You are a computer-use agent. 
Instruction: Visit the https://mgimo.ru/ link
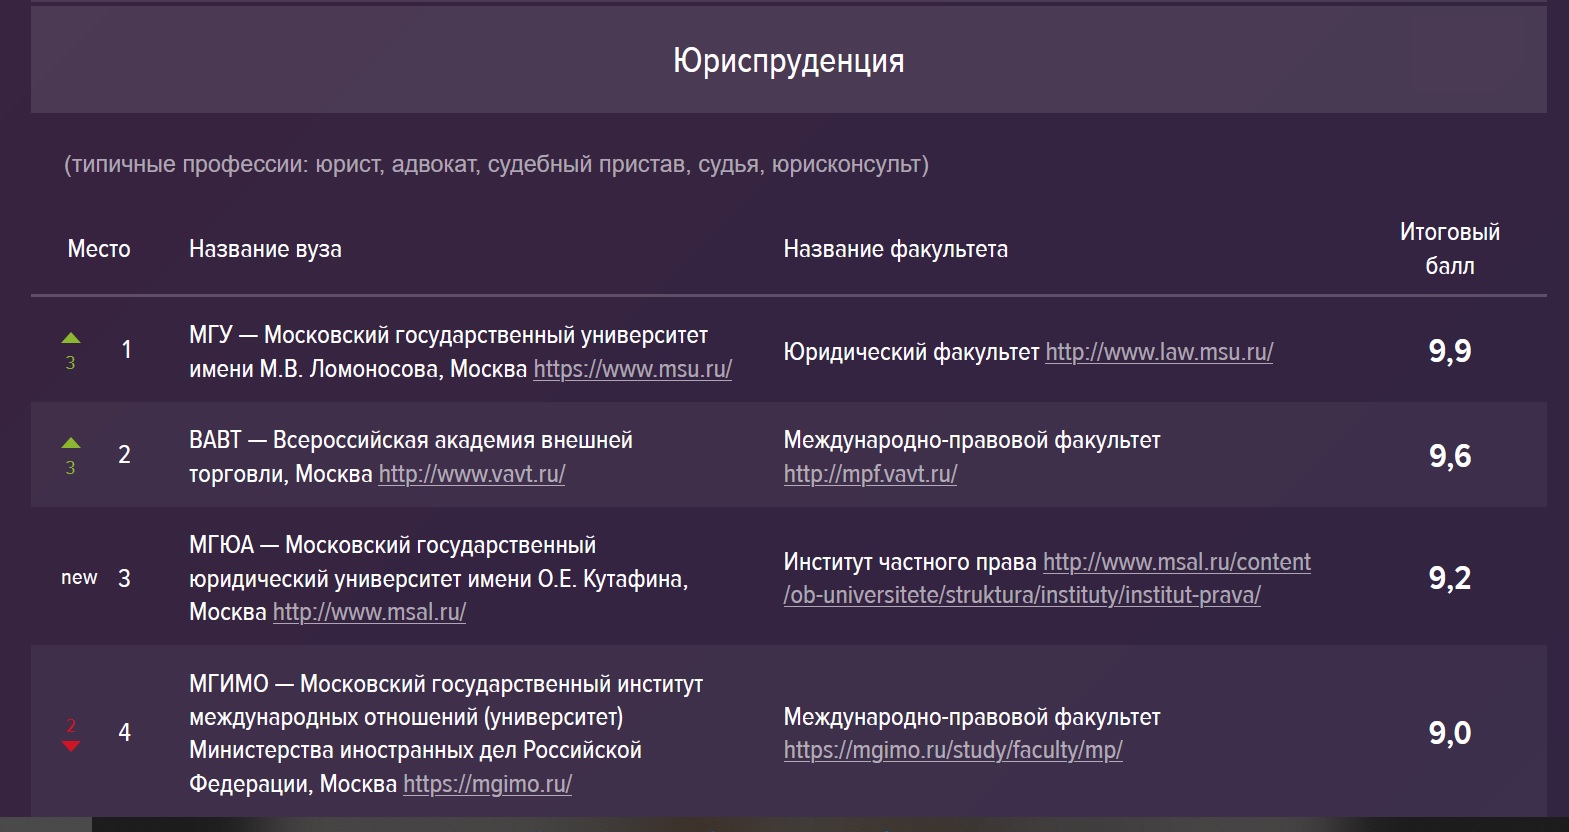487,784
